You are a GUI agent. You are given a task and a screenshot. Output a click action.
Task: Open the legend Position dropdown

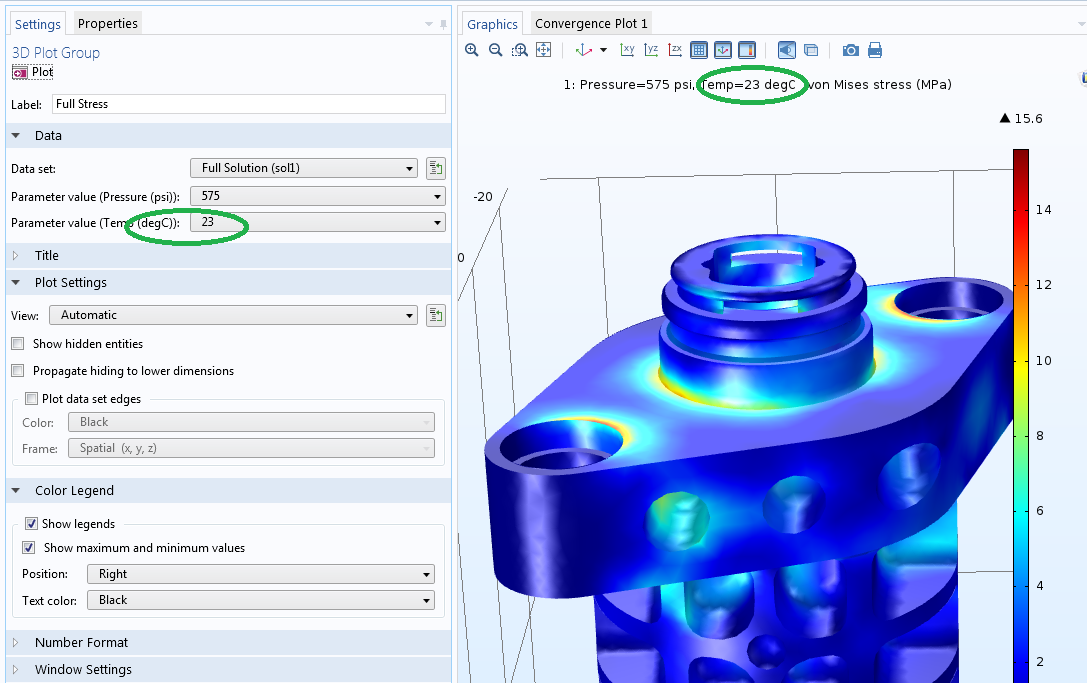click(x=260, y=574)
